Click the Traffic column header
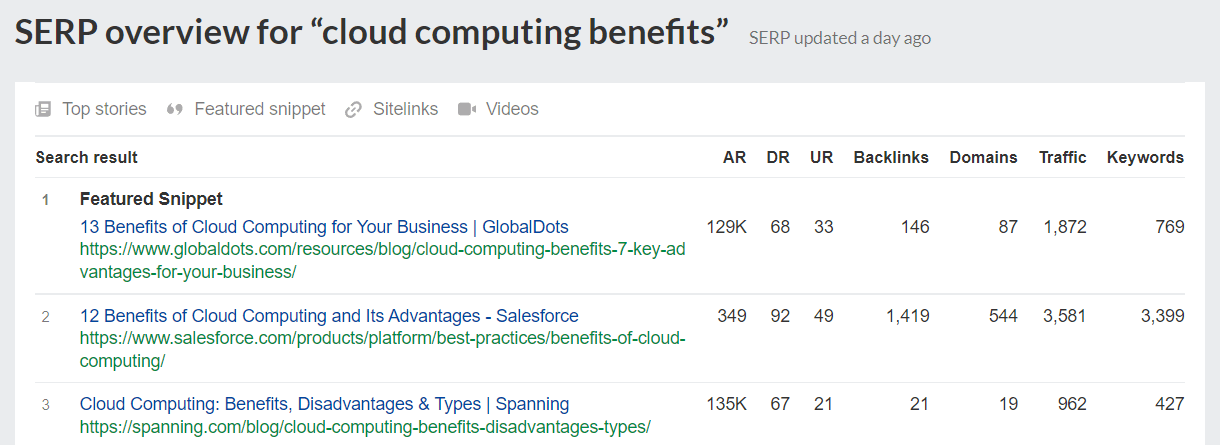Screen dimensions: 1220x445 1062,157
